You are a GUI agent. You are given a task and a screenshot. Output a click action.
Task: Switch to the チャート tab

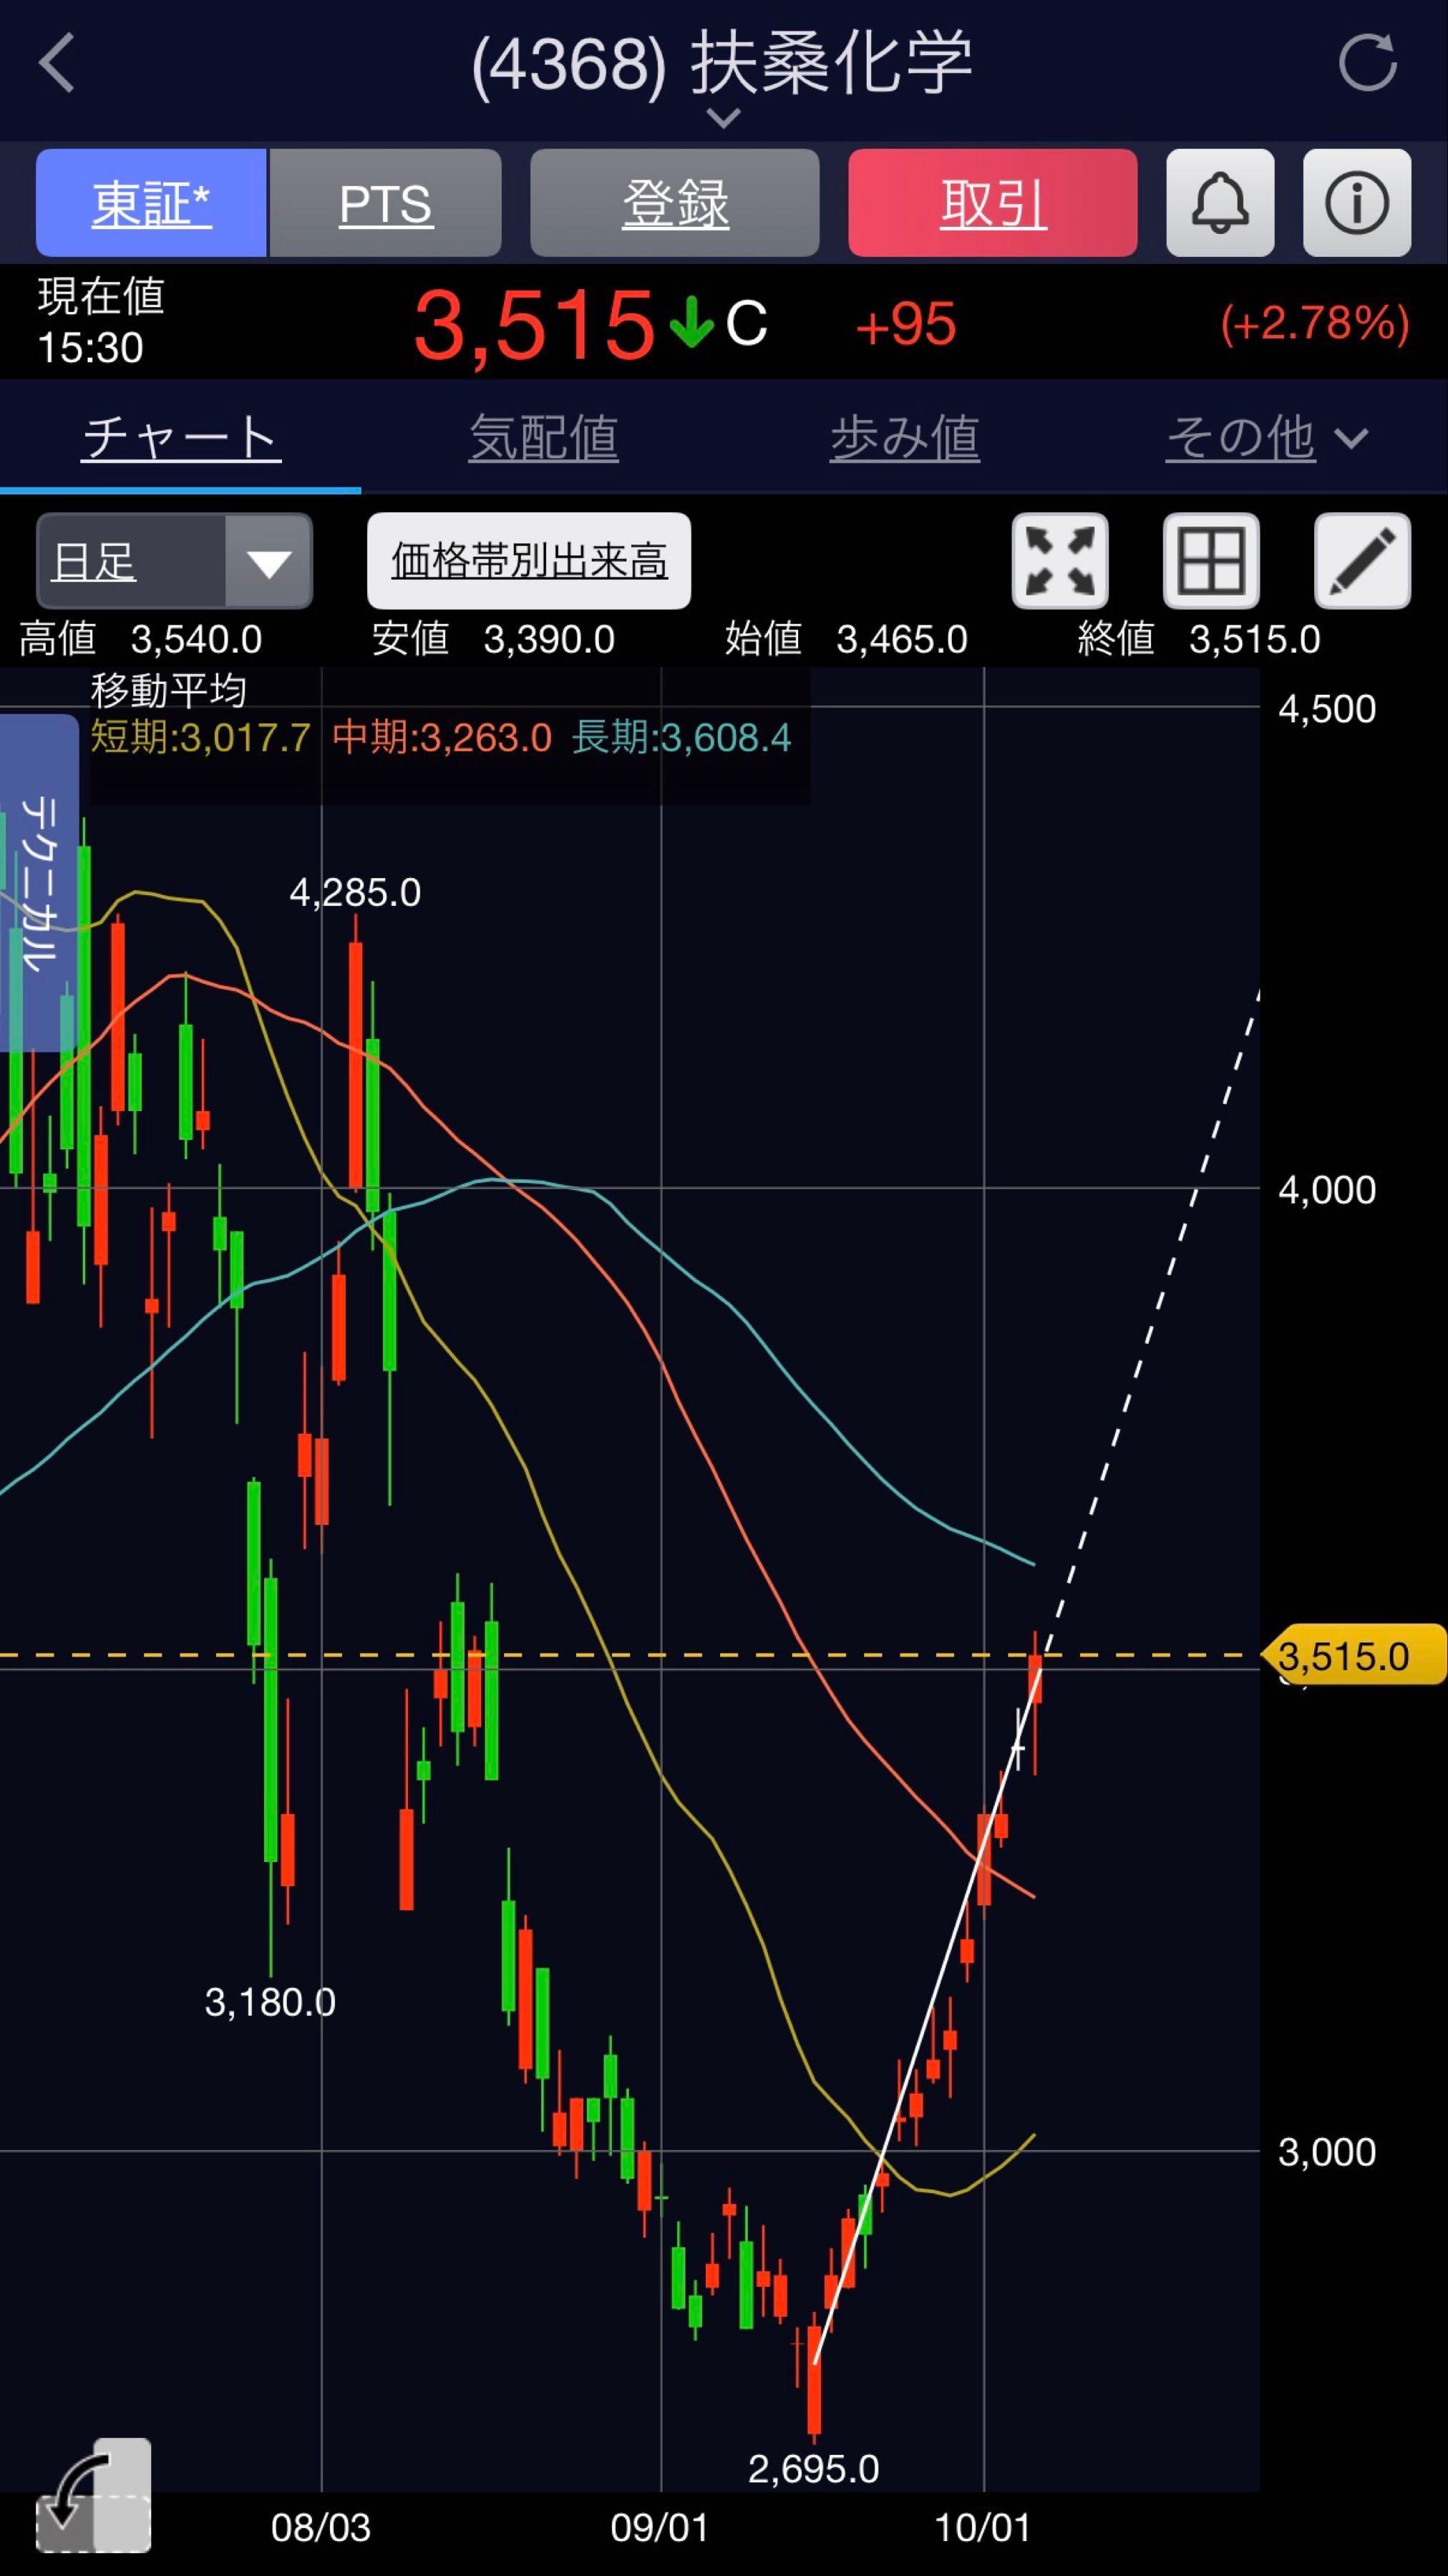pos(181,438)
